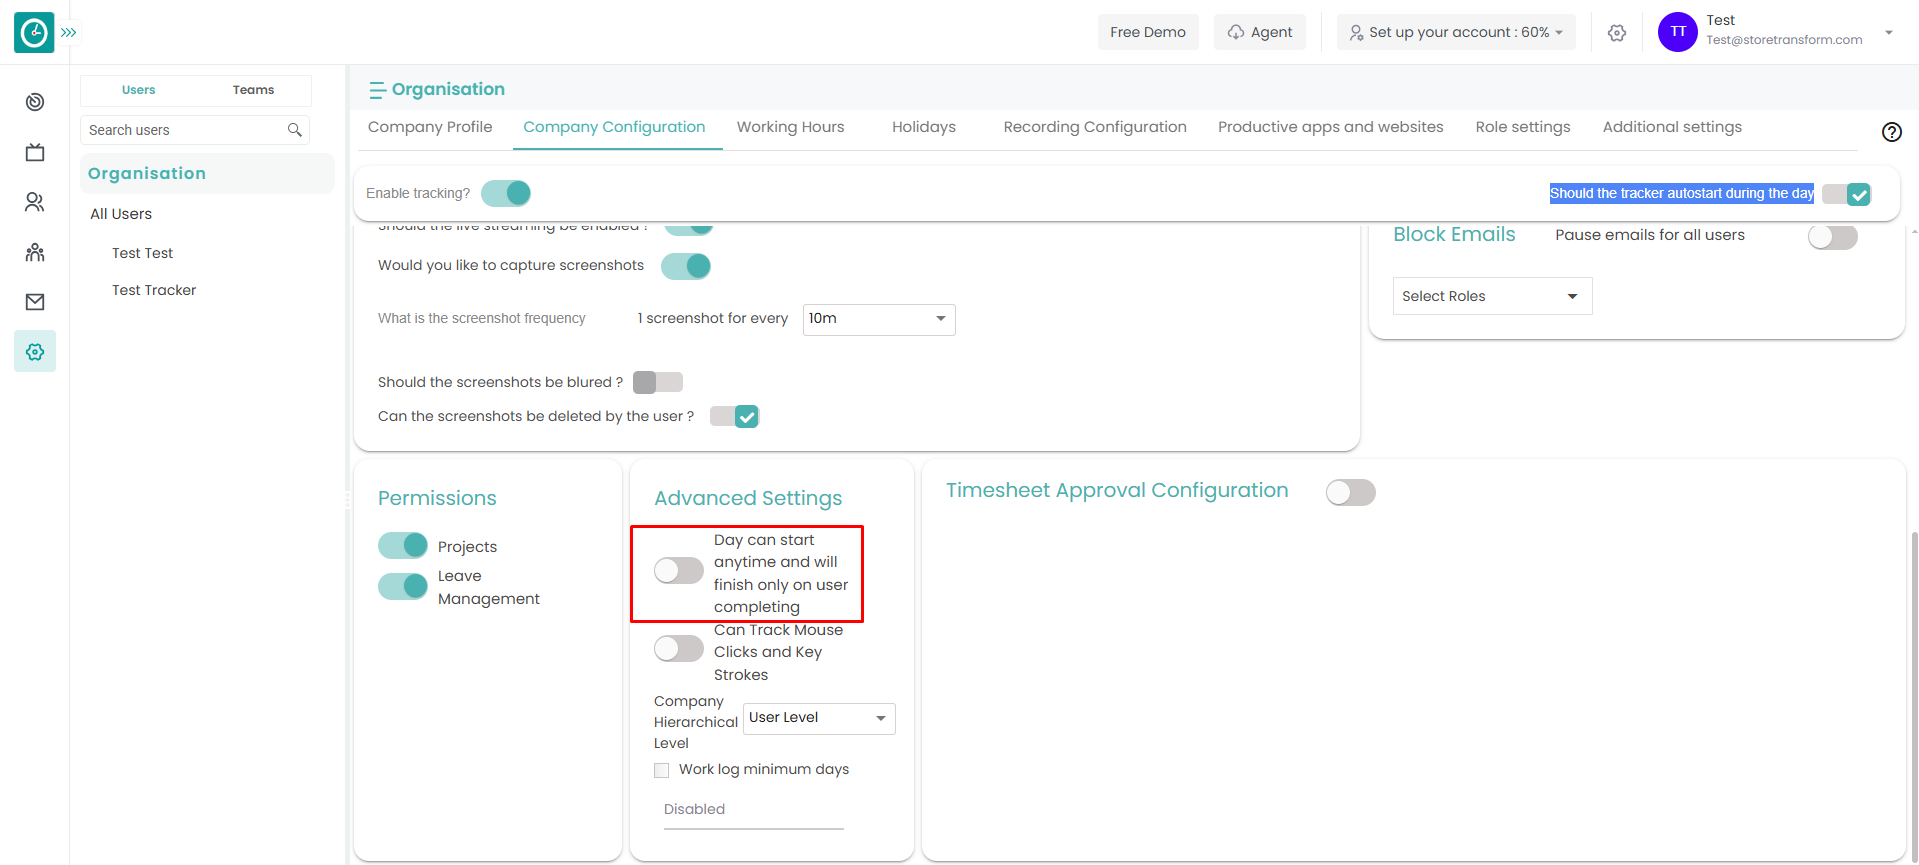Viewport: 1919px width, 865px height.
Task: Open Recording Configuration tab
Action: [1095, 127]
